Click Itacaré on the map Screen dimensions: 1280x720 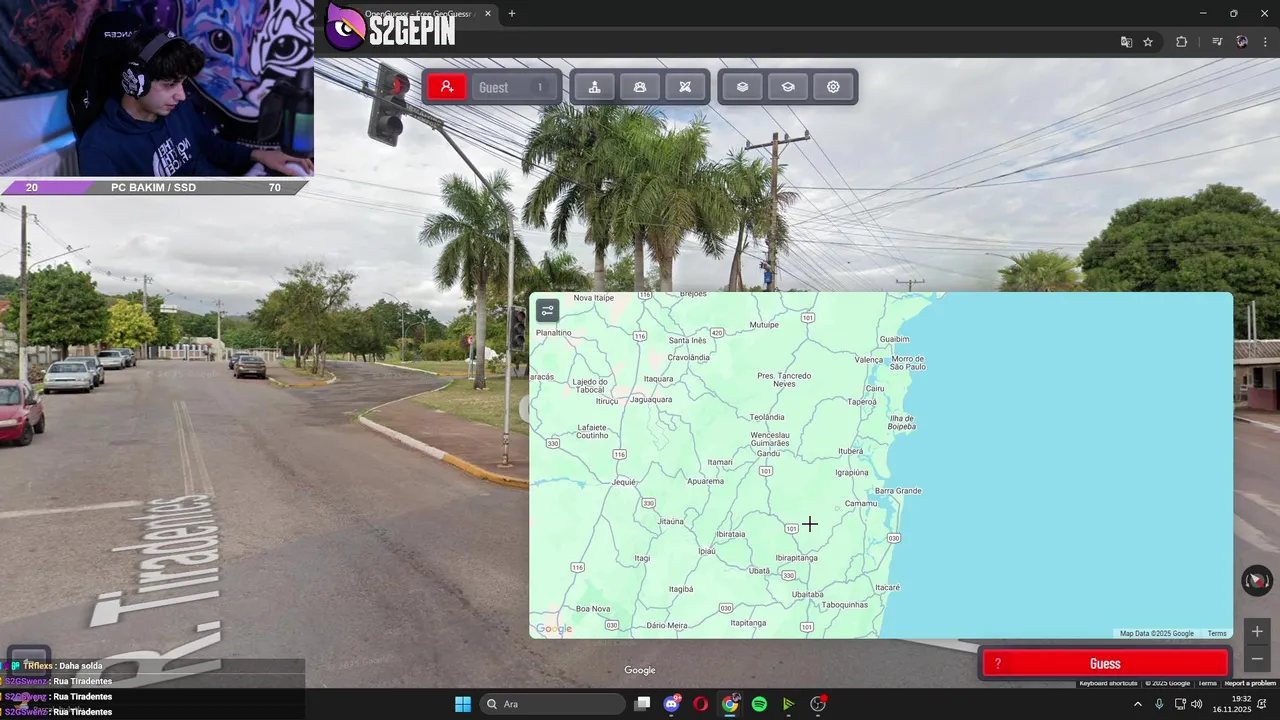(x=887, y=587)
